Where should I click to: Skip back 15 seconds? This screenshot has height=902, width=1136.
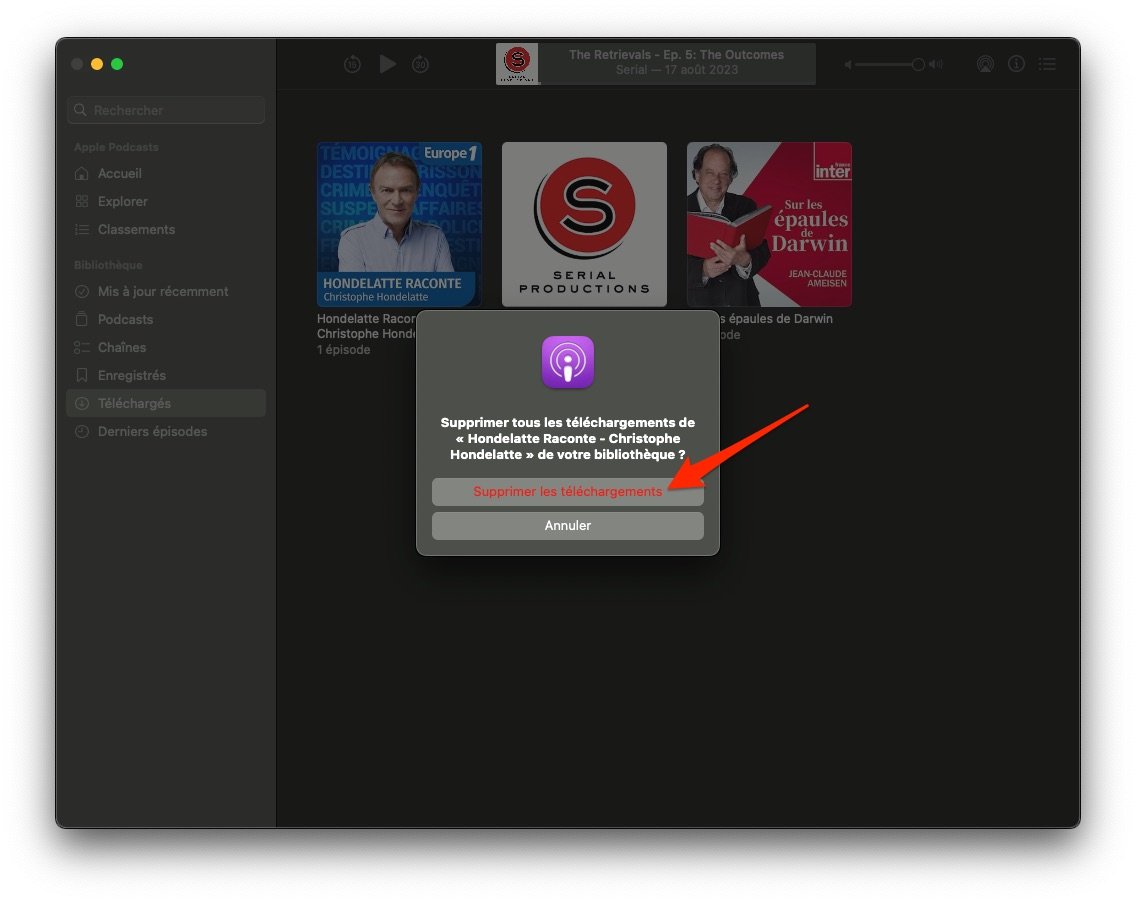(x=352, y=64)
